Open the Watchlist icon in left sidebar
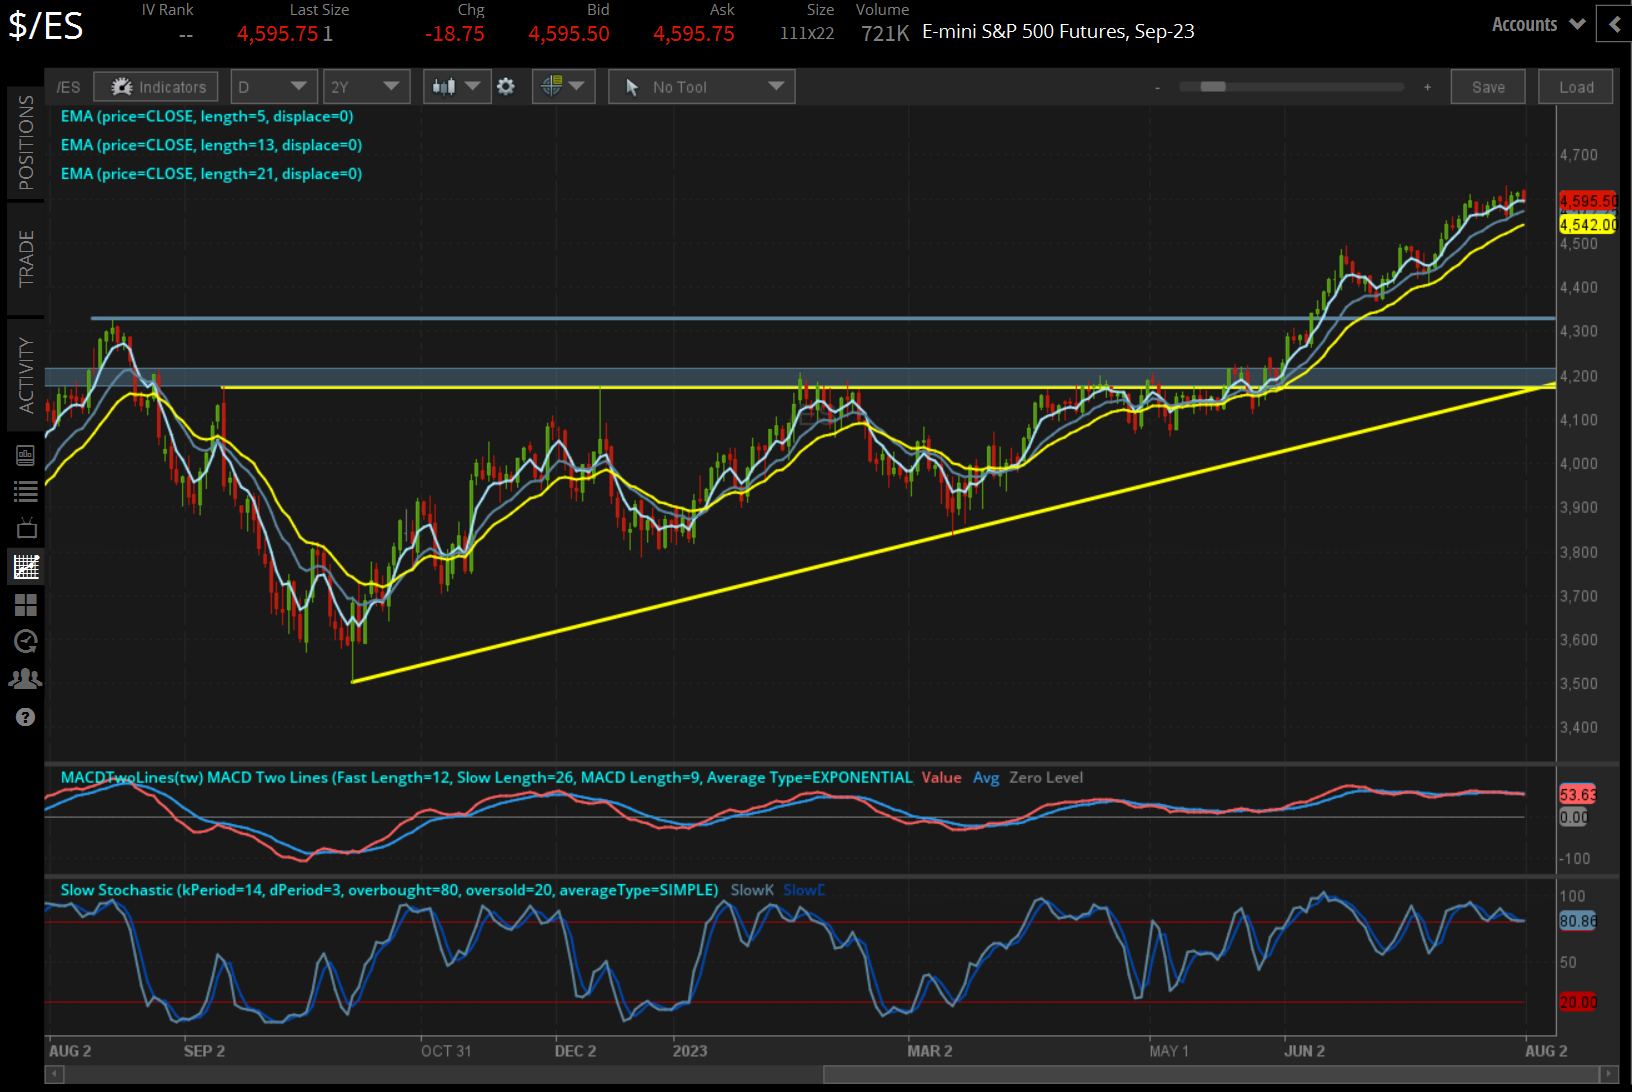 [25, 490]
